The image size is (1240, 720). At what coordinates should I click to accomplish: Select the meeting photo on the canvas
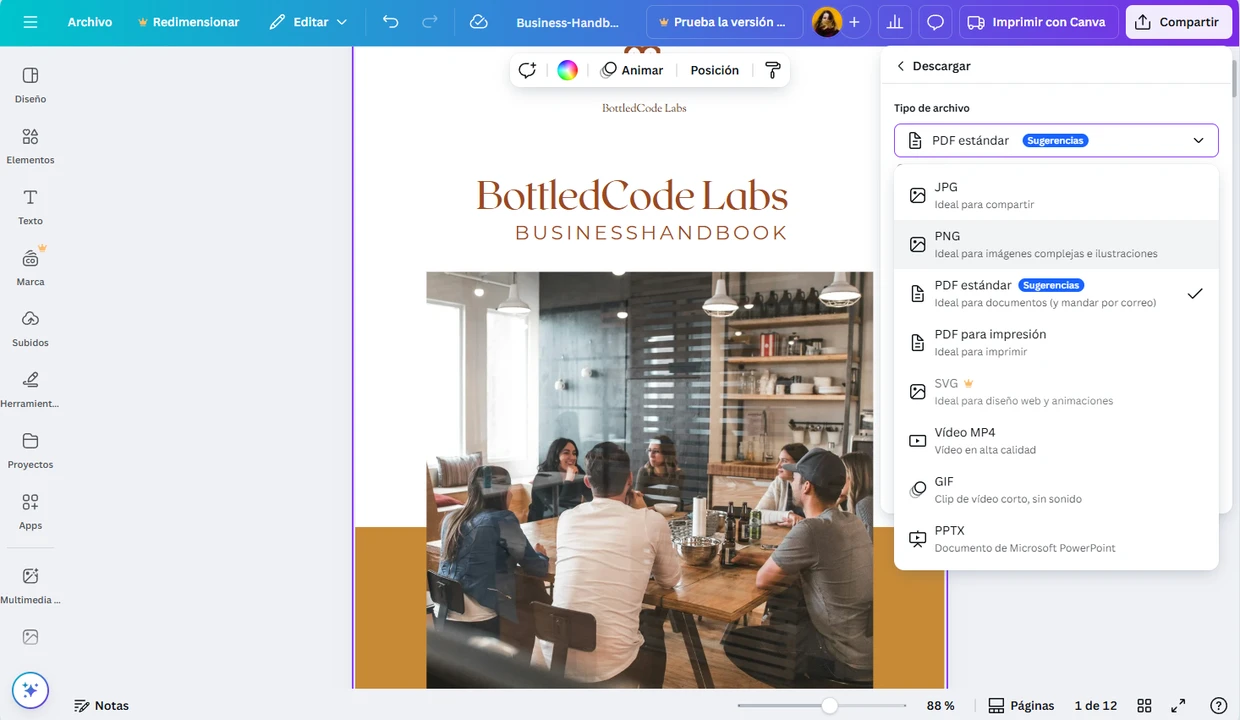[x=649, y=480]
